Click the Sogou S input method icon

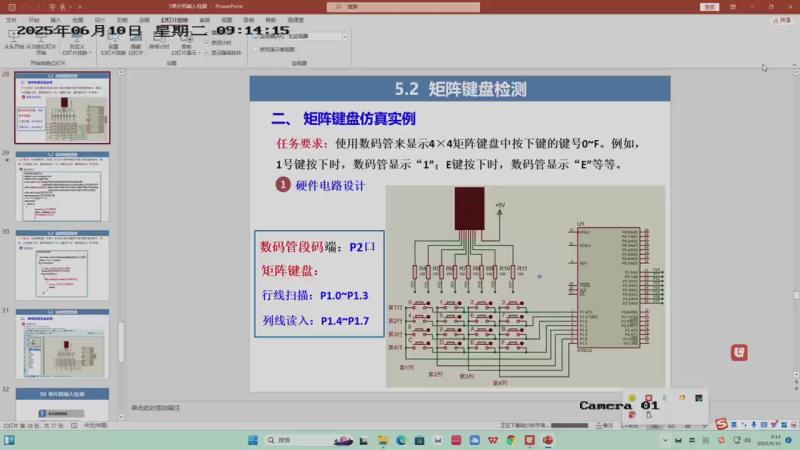tap(721, 423)
